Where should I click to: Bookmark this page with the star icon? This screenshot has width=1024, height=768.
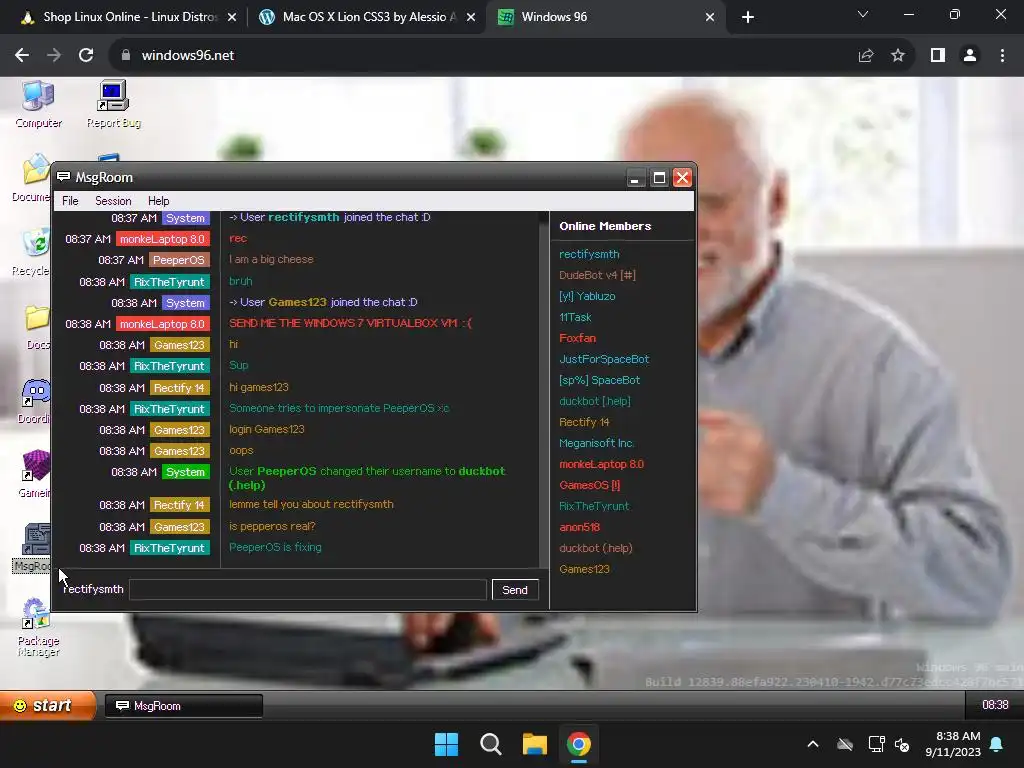click(898, 56)
